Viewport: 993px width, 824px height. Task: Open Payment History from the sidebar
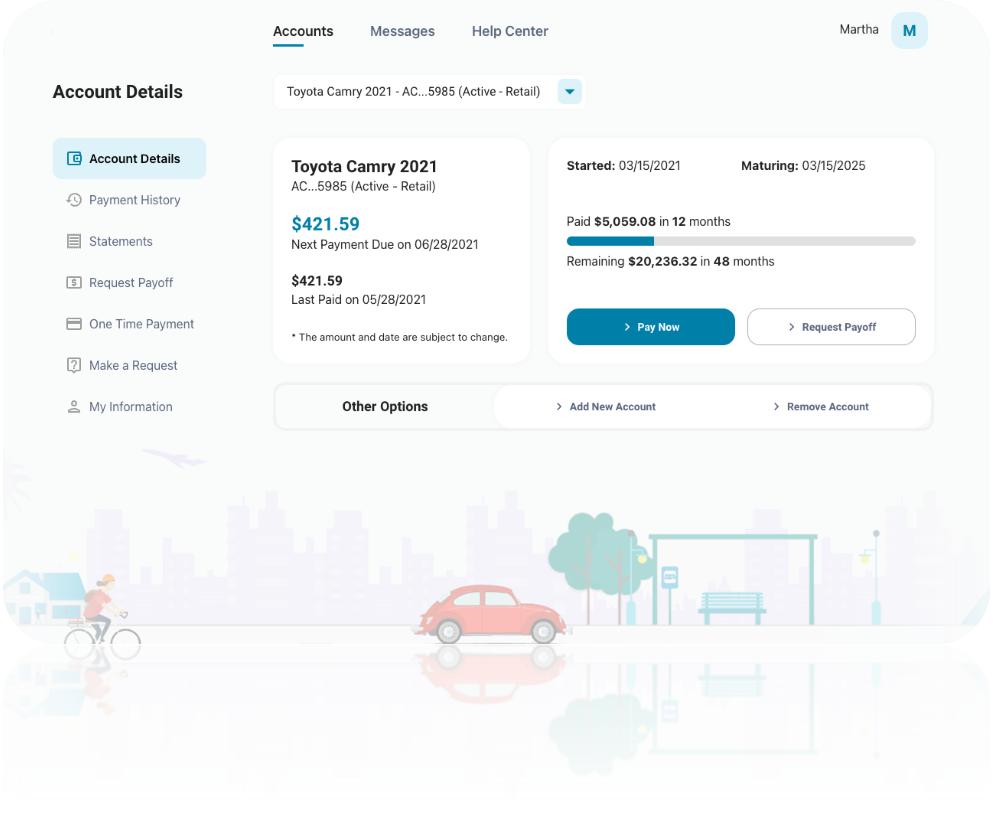point(134,200)
